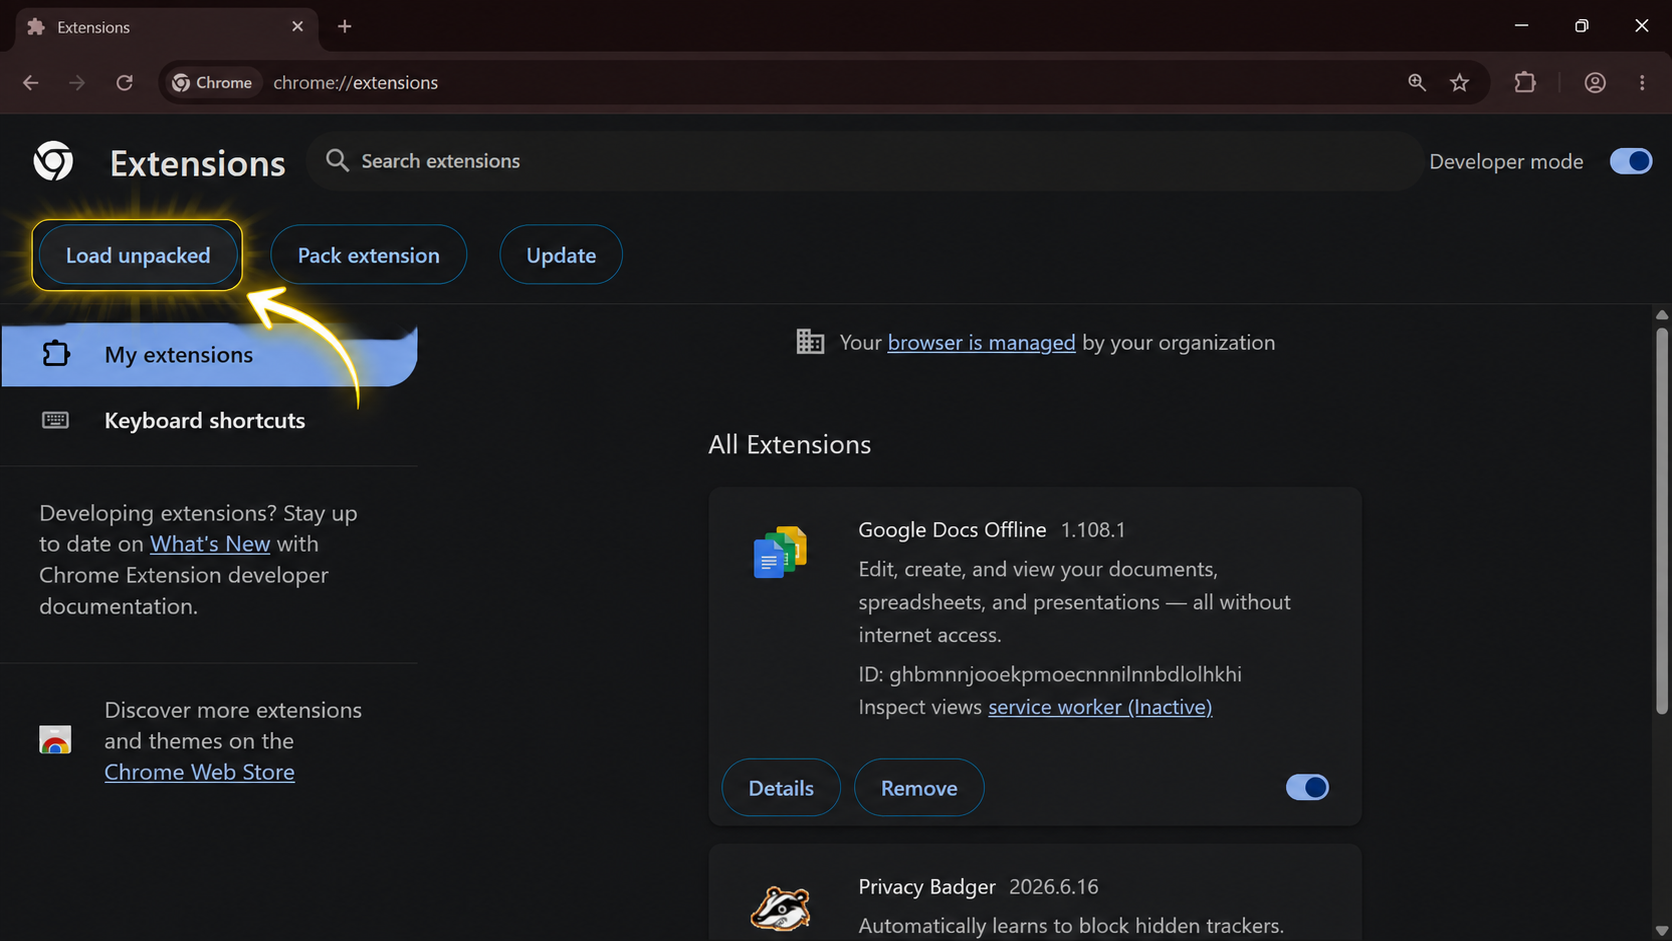Click the scrollbar down arrow
The width and height of the screenshot is (1672, 941).
tap(1661, 931)
